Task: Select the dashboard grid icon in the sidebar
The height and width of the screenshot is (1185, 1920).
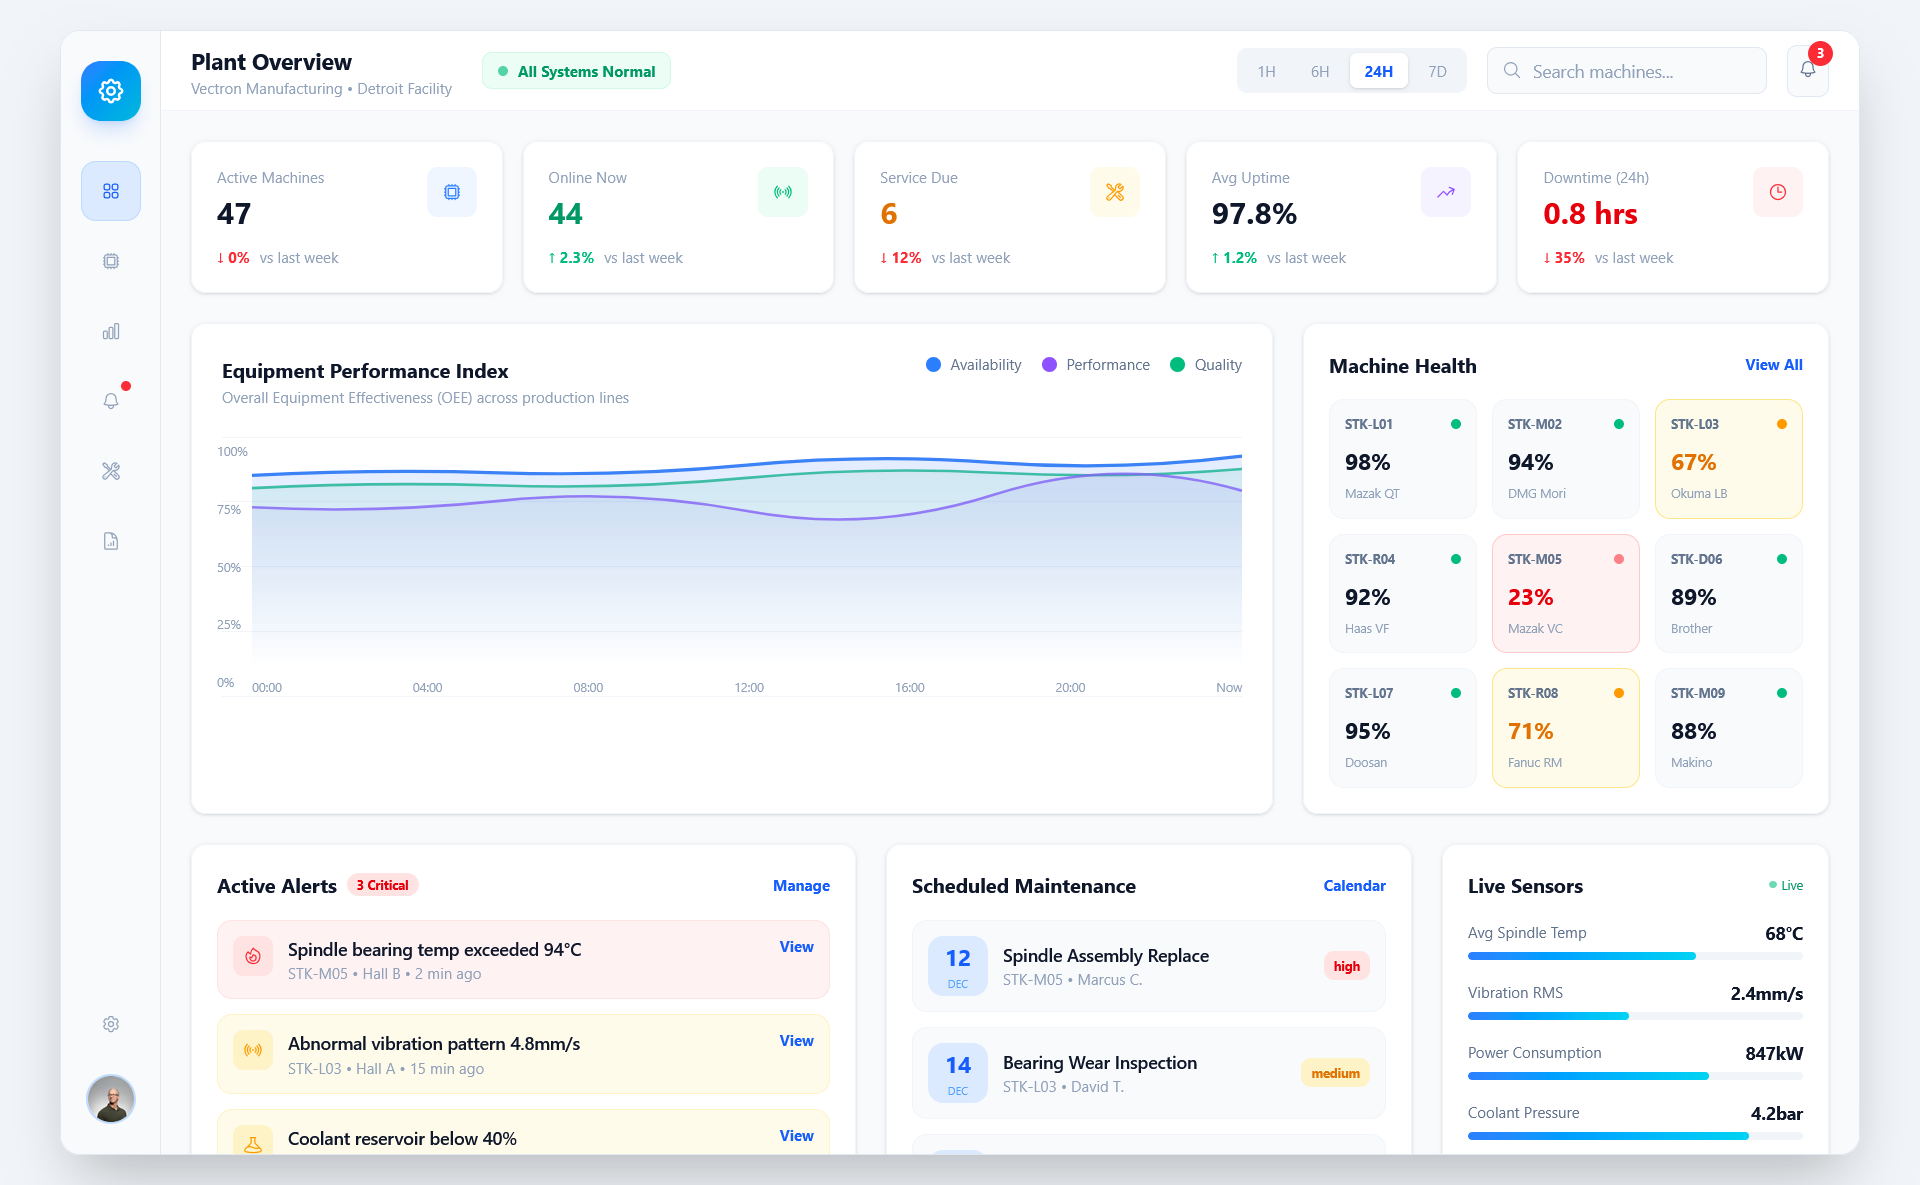Action: [110, 190]
